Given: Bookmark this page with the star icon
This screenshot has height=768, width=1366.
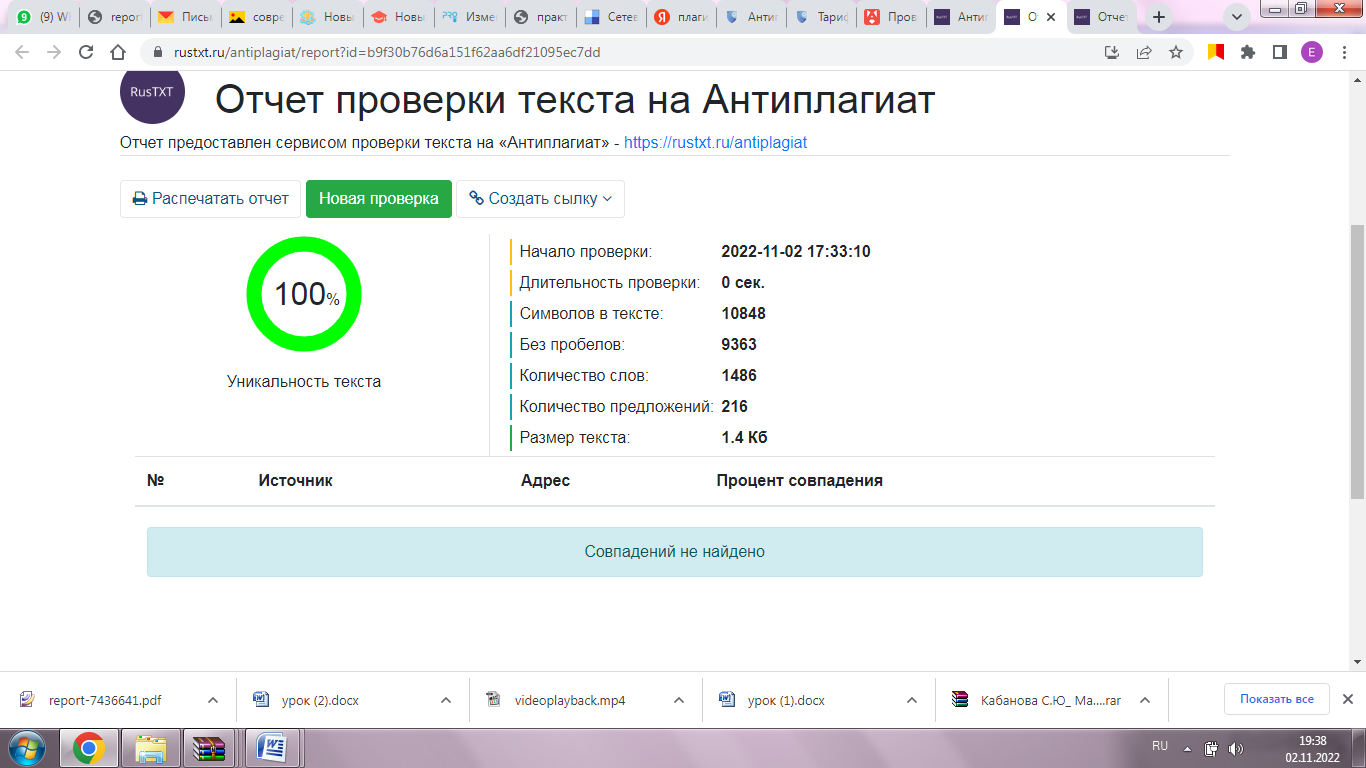Looking at the screenshot, I should coord(1176,52).
